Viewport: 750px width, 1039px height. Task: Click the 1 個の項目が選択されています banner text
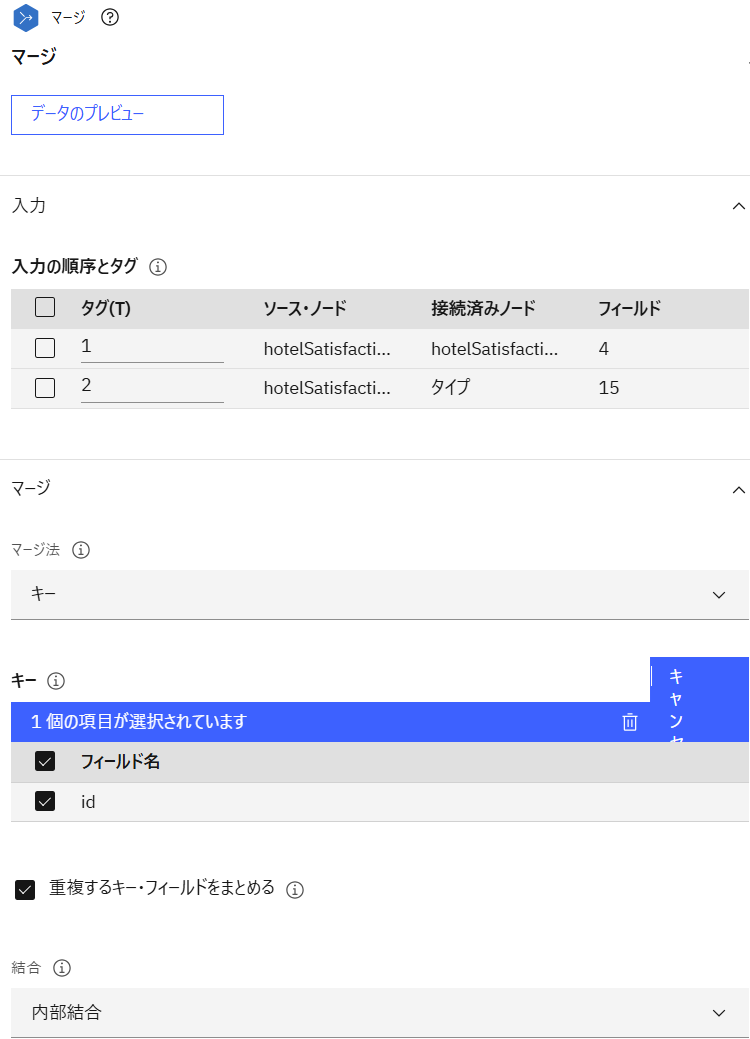coord(139,722)
